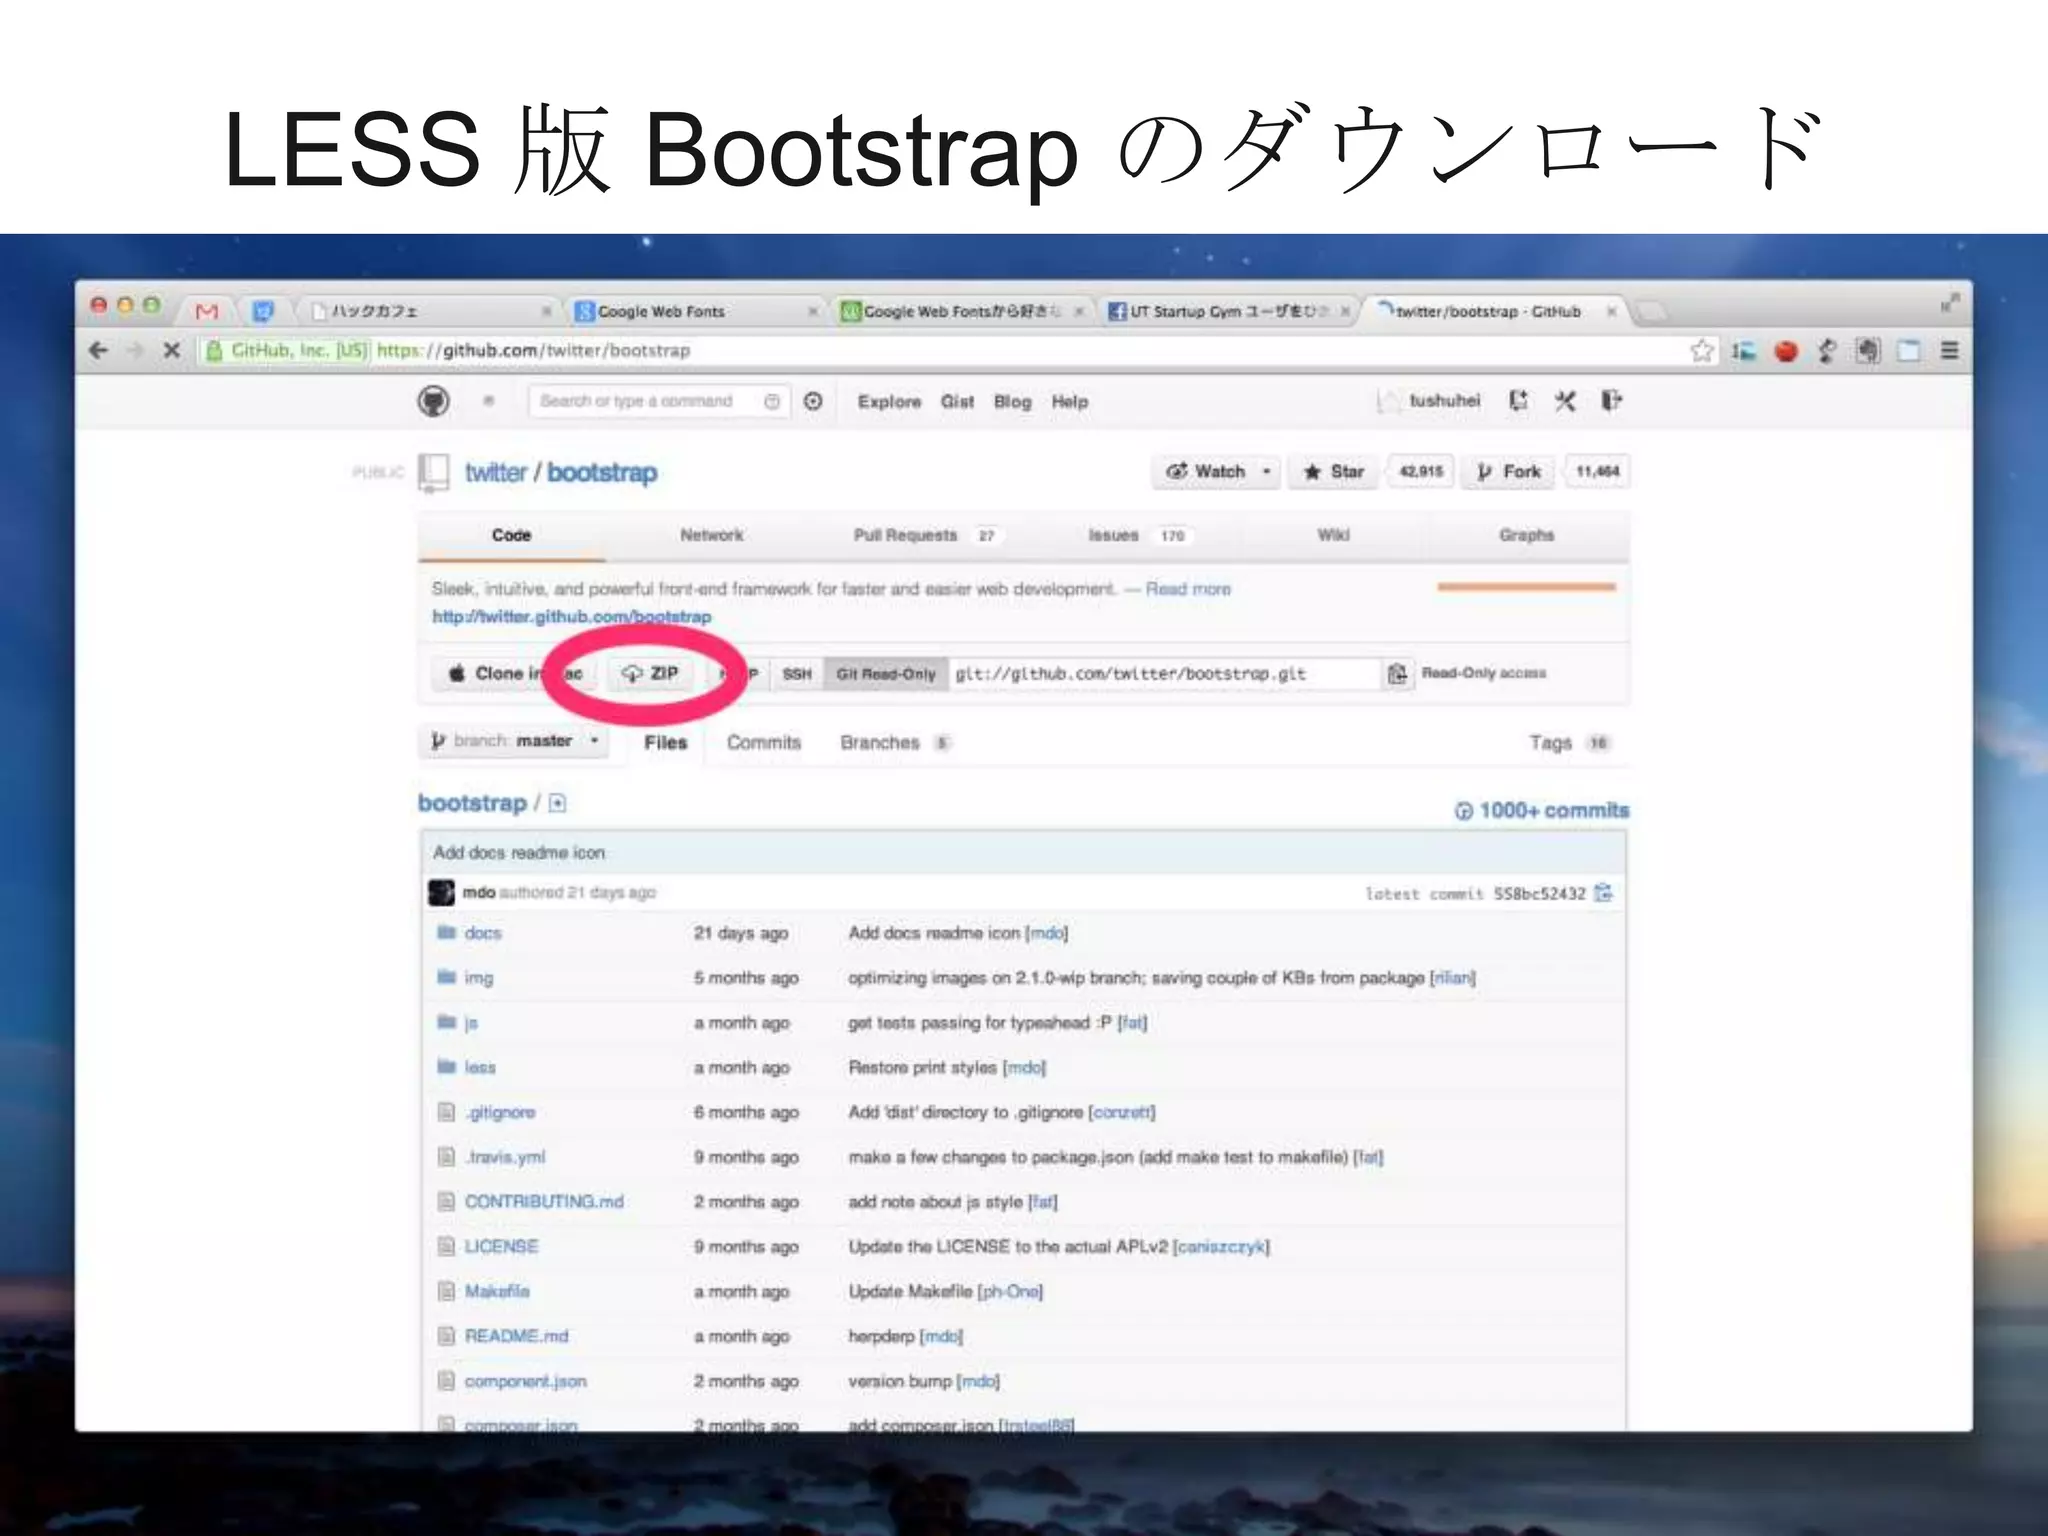View 1000+ commits link
Viewport: 2048px width, 1536px height.
[1542, 810]
